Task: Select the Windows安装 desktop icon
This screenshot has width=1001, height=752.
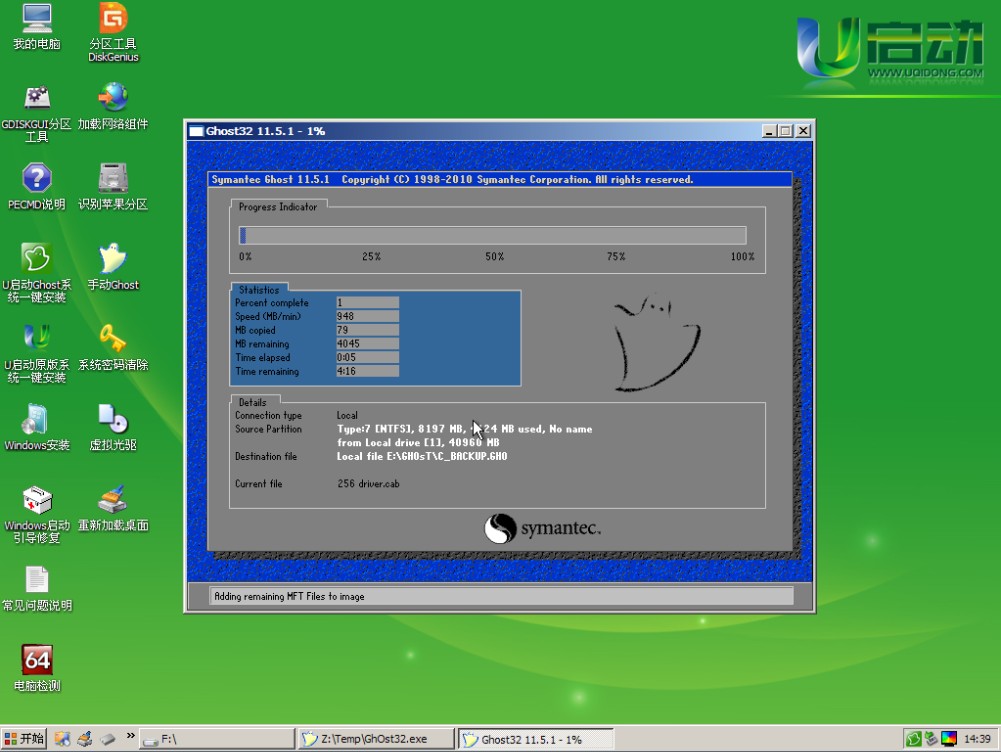Action: 36,428
